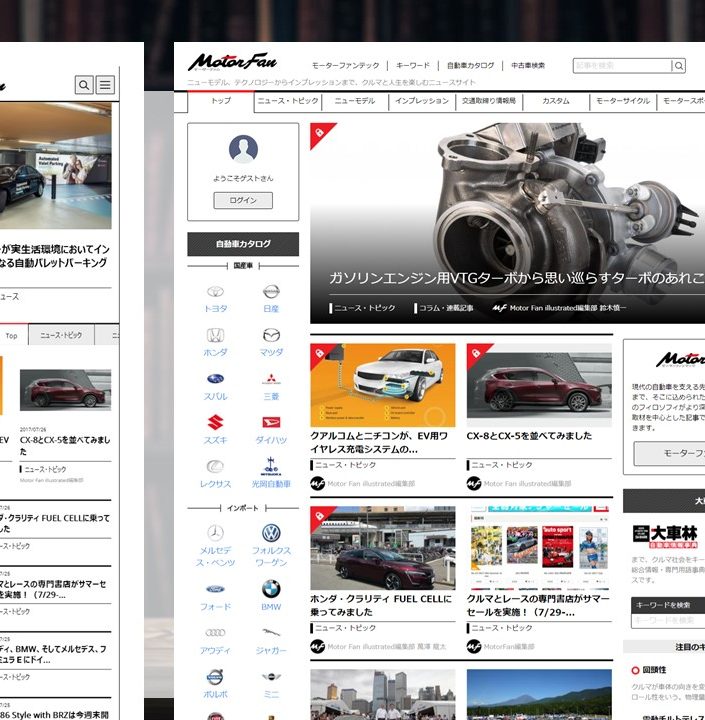Click the search magnifier in desktop header
Image resolution: width=705 pixels, height=720 pixels.
tap(678, 66)
